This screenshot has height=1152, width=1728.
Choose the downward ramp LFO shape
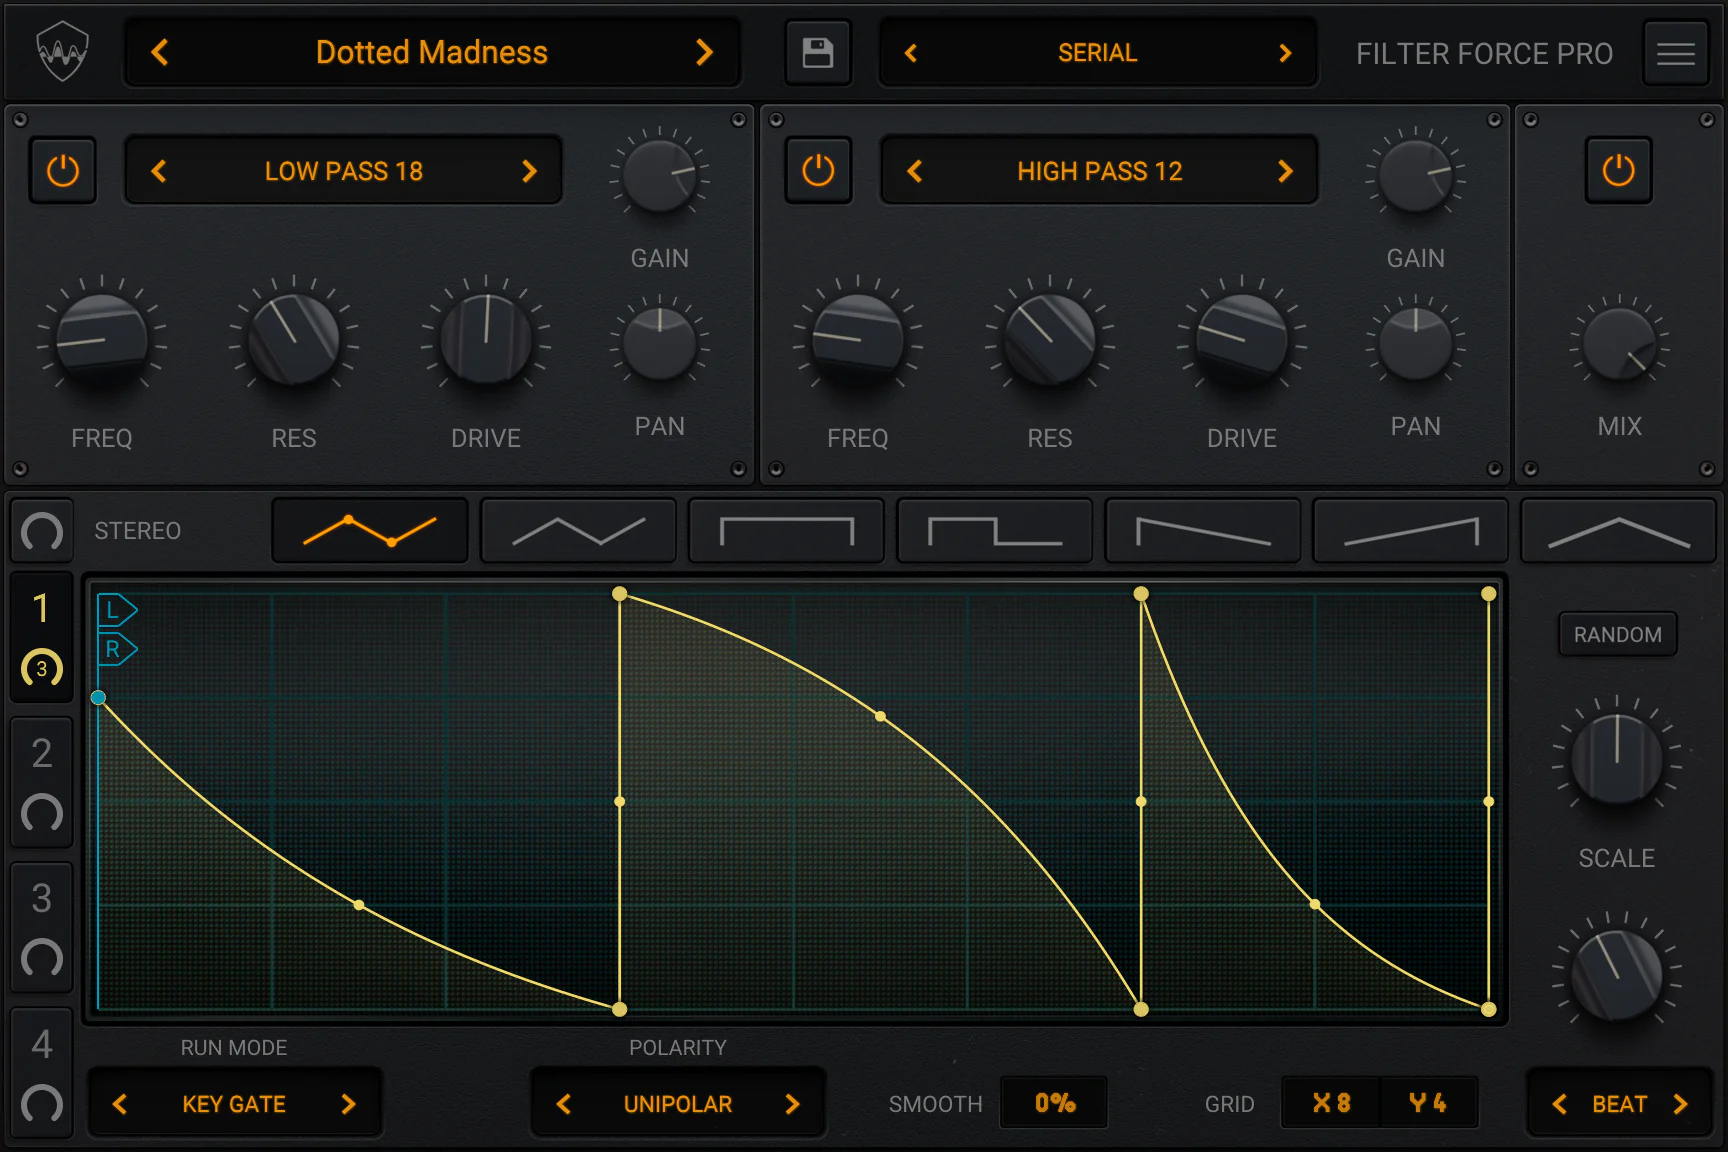coord(1202,531)
